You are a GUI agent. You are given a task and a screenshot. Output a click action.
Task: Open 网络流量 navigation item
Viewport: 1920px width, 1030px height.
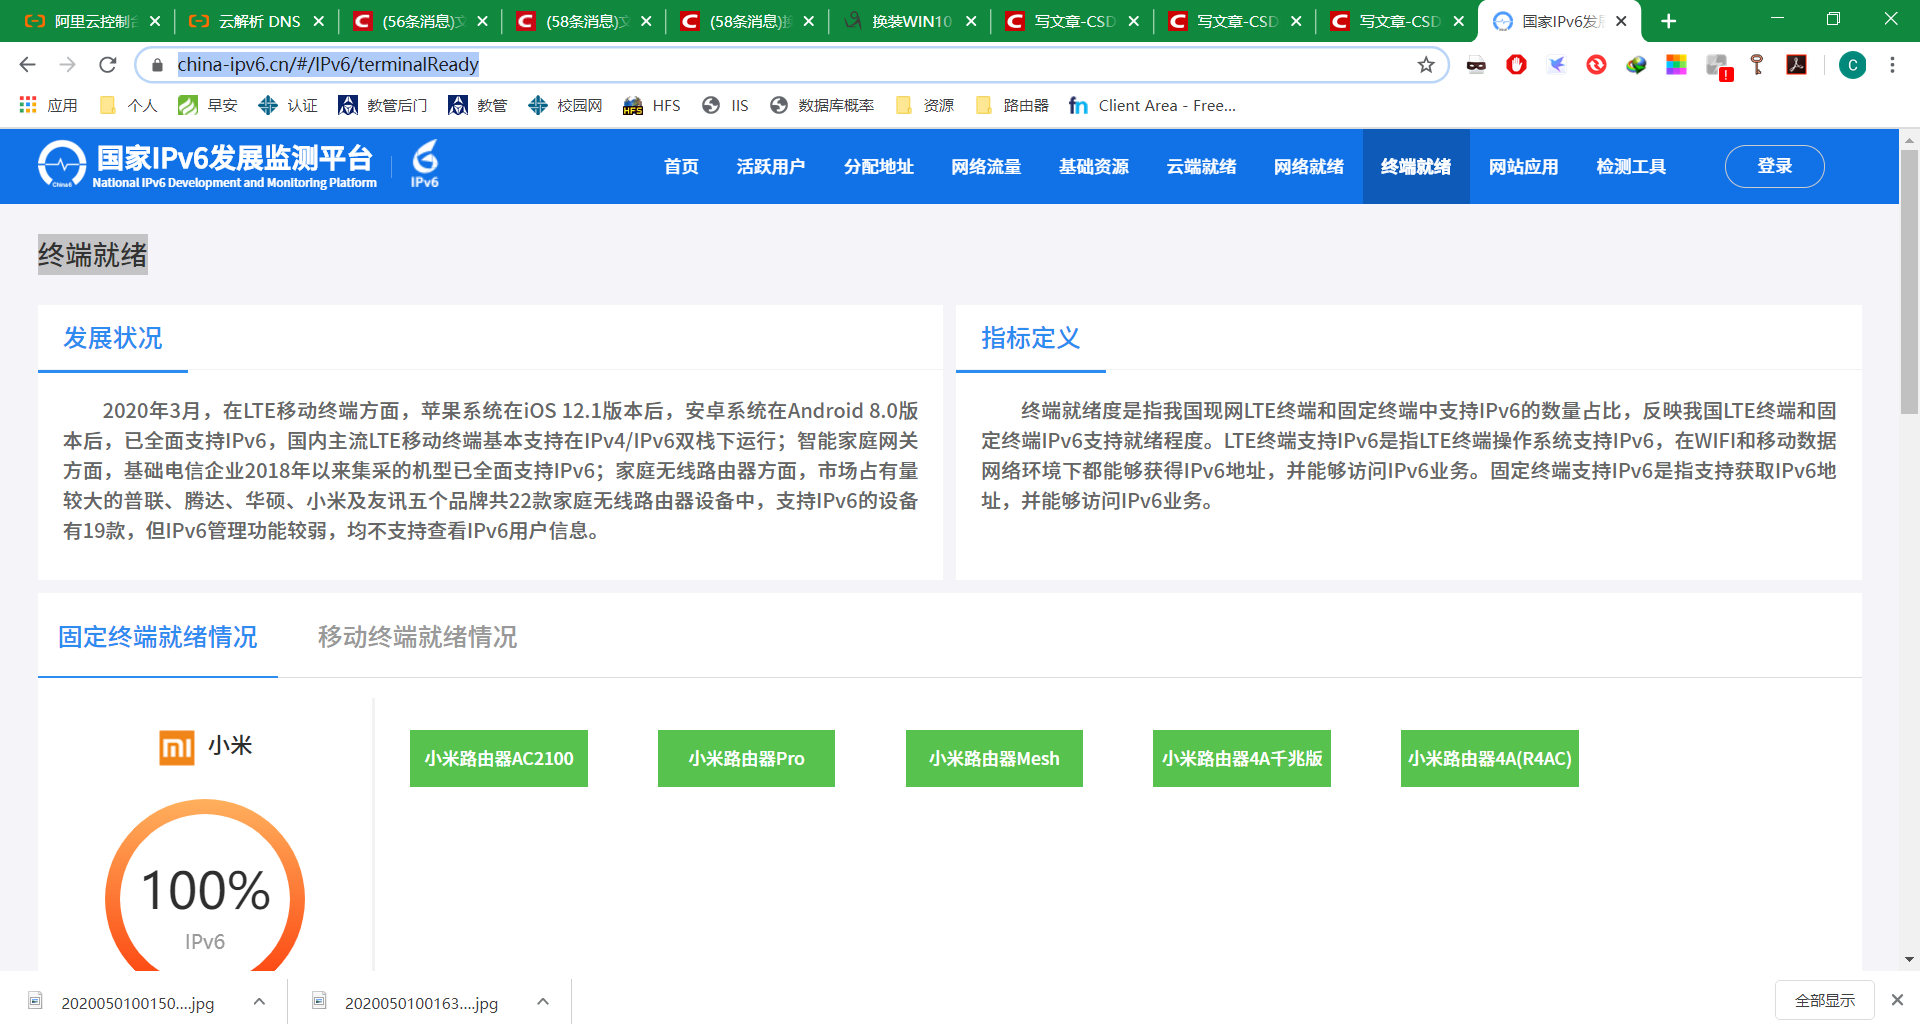986,167
